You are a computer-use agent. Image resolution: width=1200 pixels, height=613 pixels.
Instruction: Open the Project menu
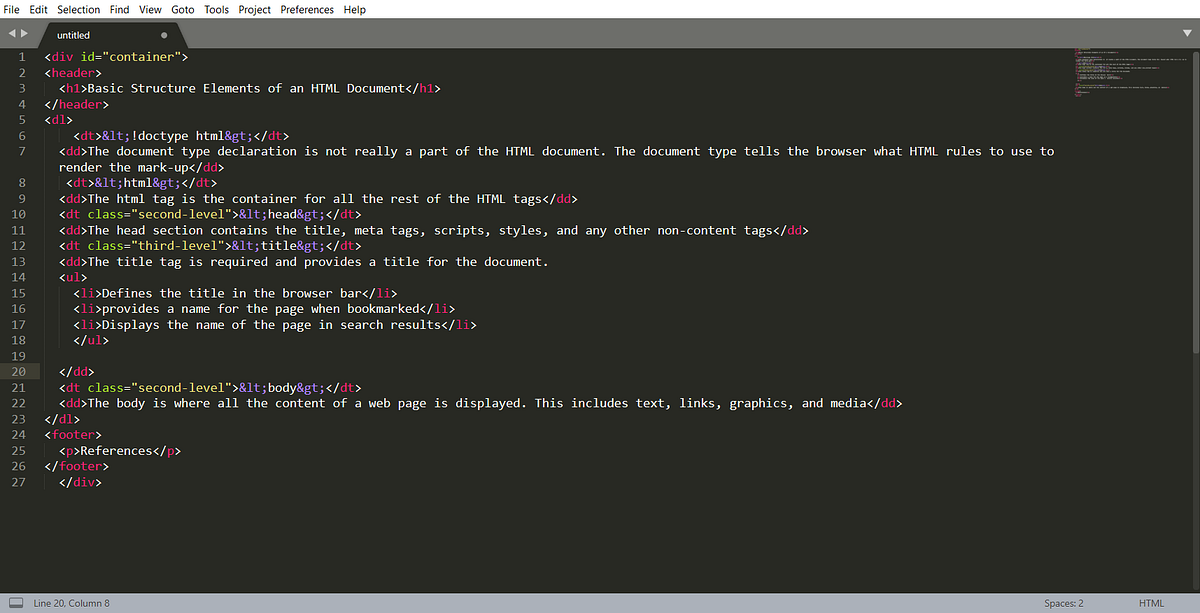(254, 9)
